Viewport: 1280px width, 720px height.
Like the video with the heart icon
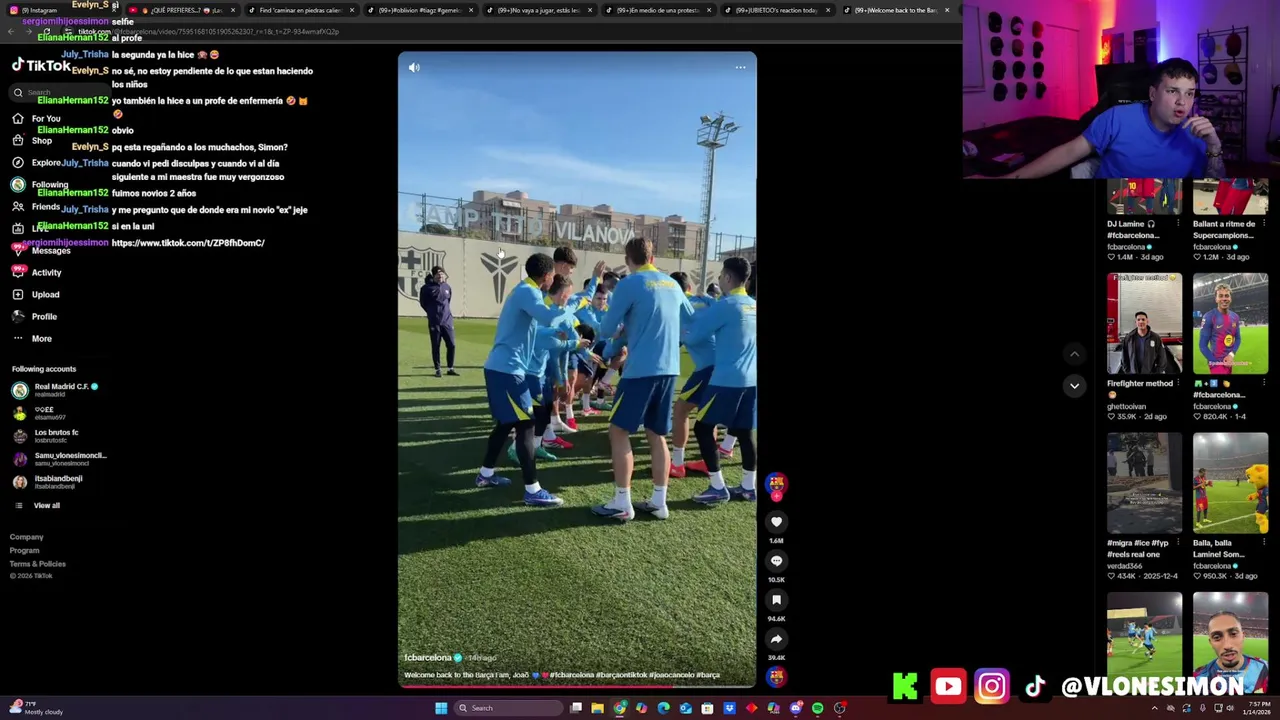tap(776, 522)
